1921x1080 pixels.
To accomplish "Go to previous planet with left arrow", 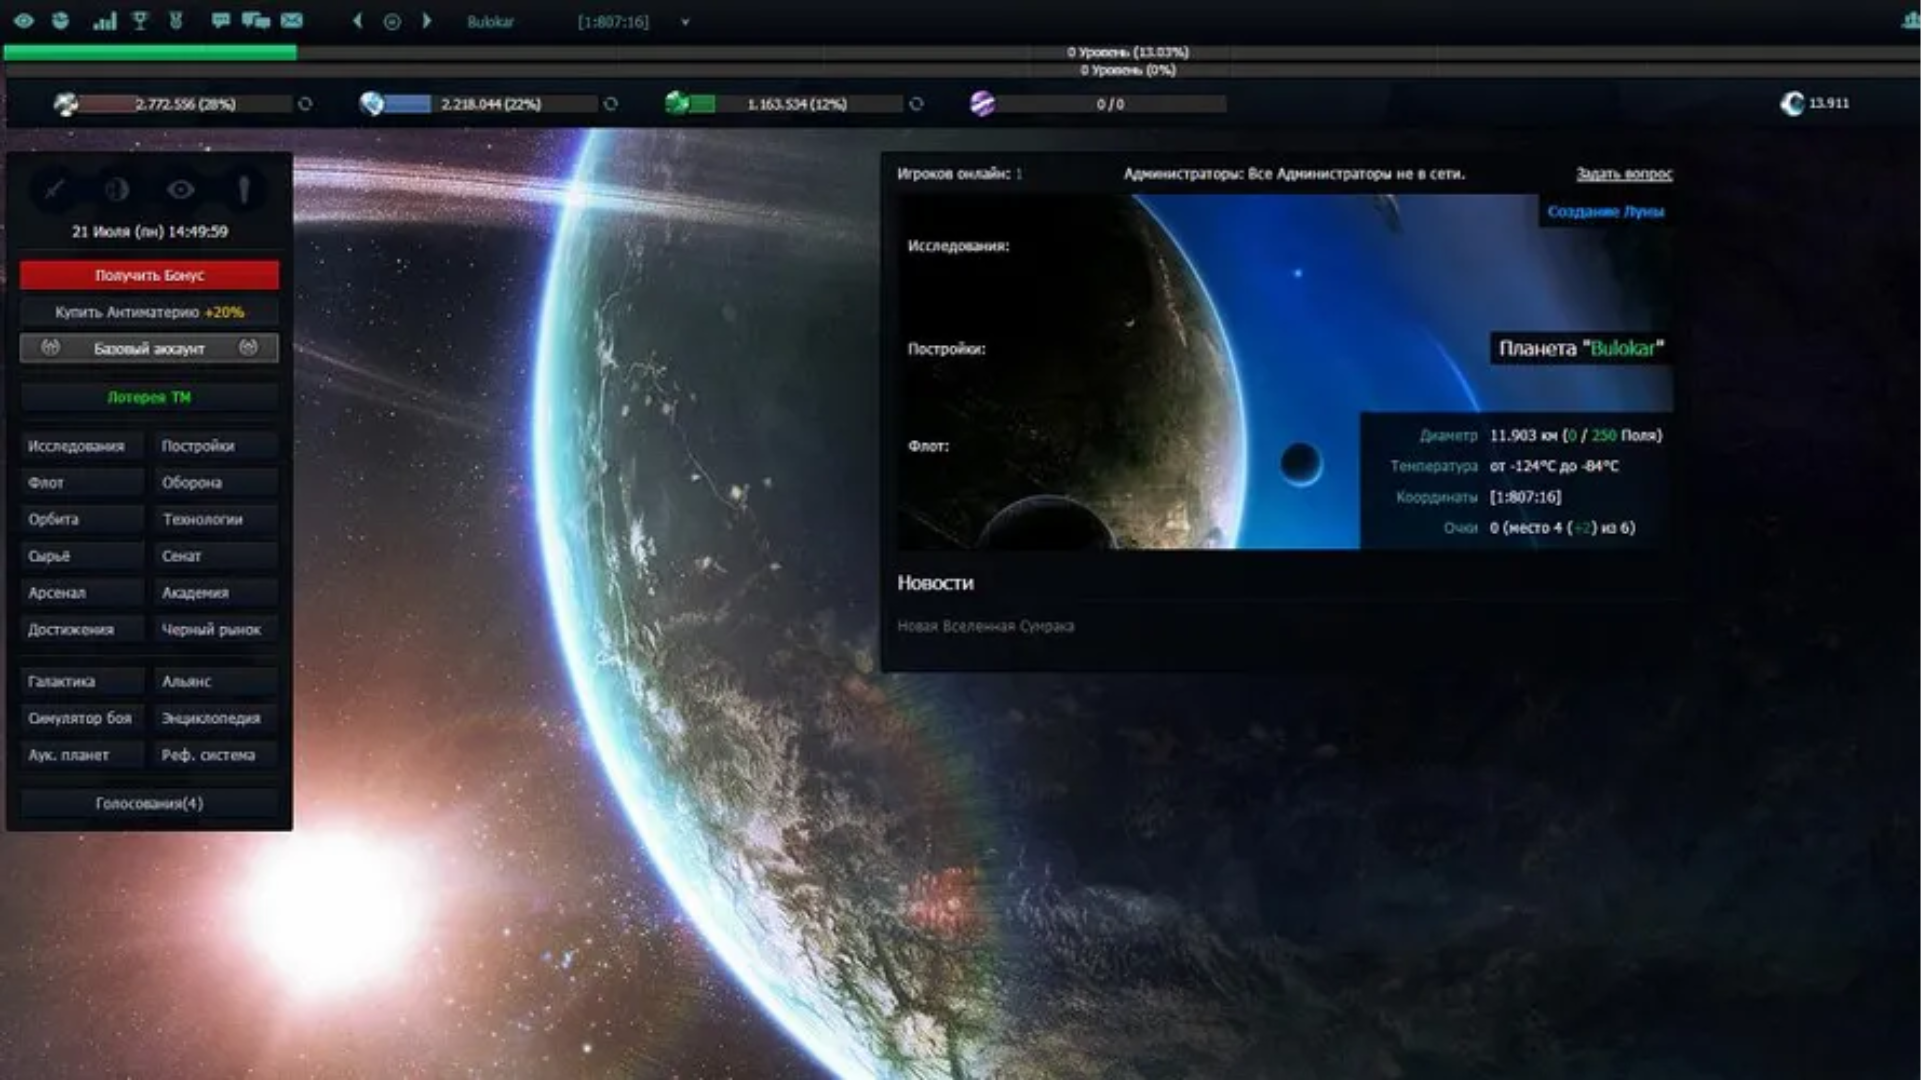I will pyautogui.click(x=357, y=21).
